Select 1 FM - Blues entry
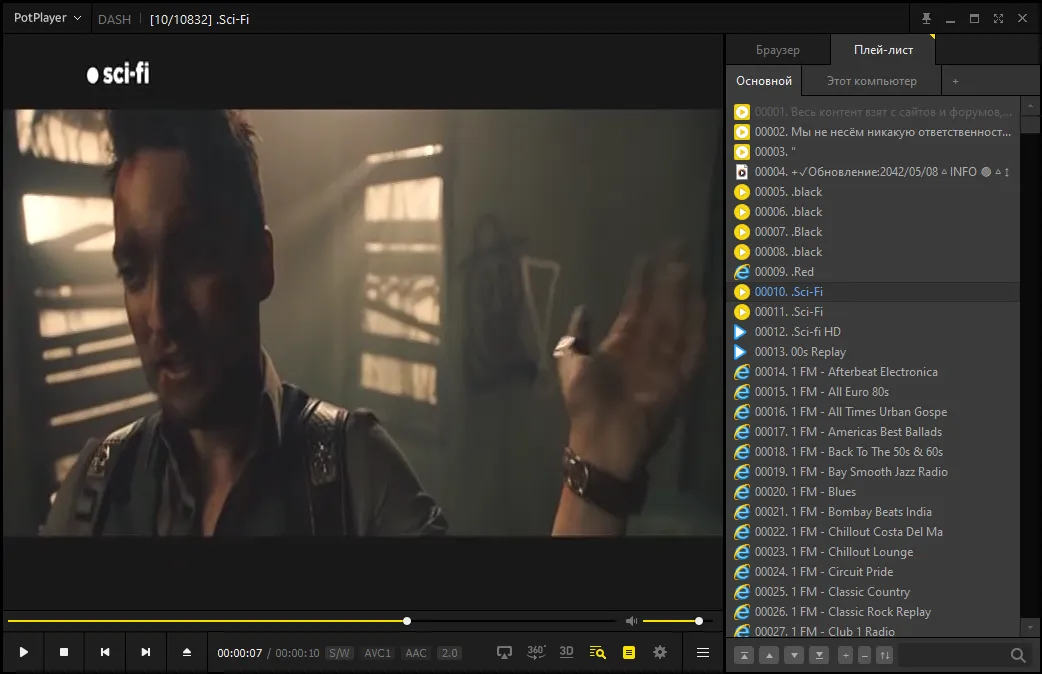The width and height of the screenshot is (1042, 674). coord(873,492)
